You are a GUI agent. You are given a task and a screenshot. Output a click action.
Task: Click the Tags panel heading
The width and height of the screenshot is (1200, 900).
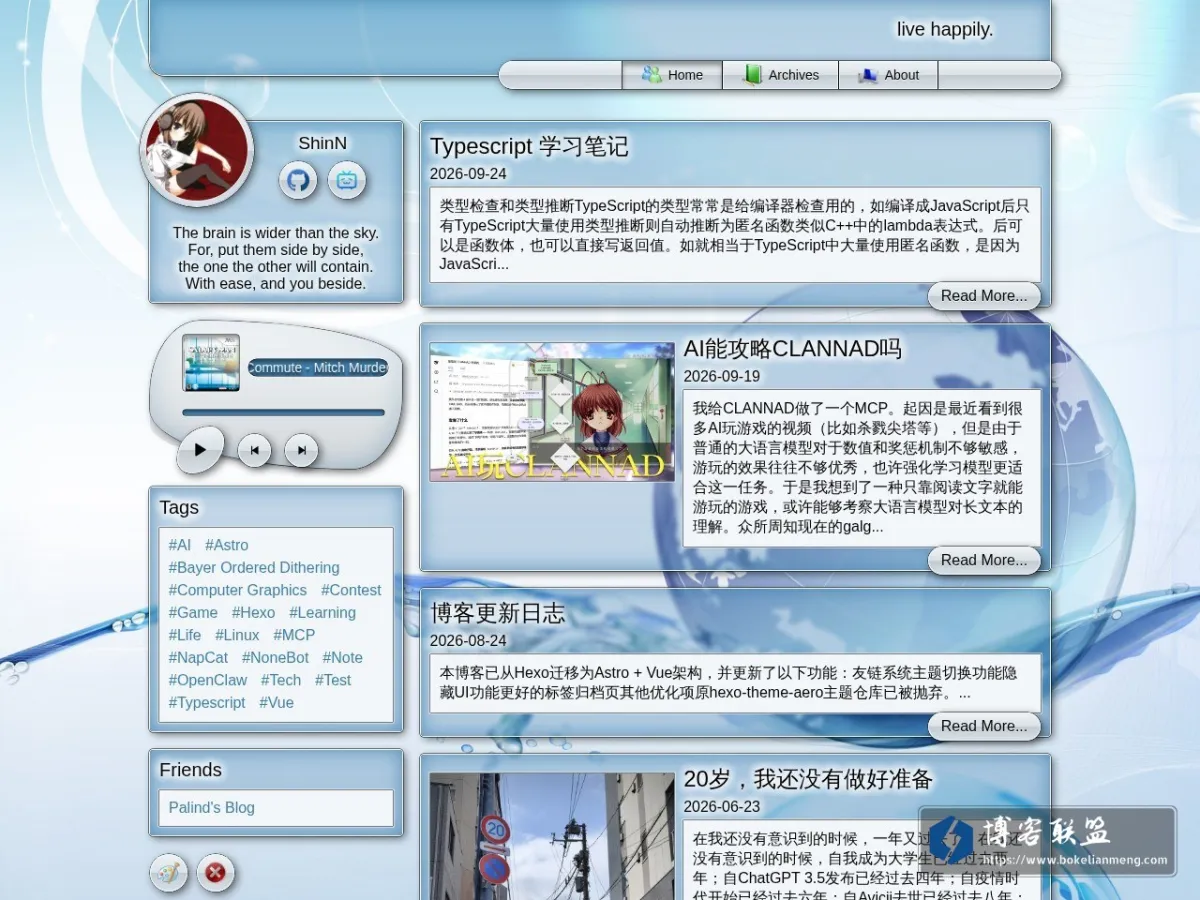(179, 508)
